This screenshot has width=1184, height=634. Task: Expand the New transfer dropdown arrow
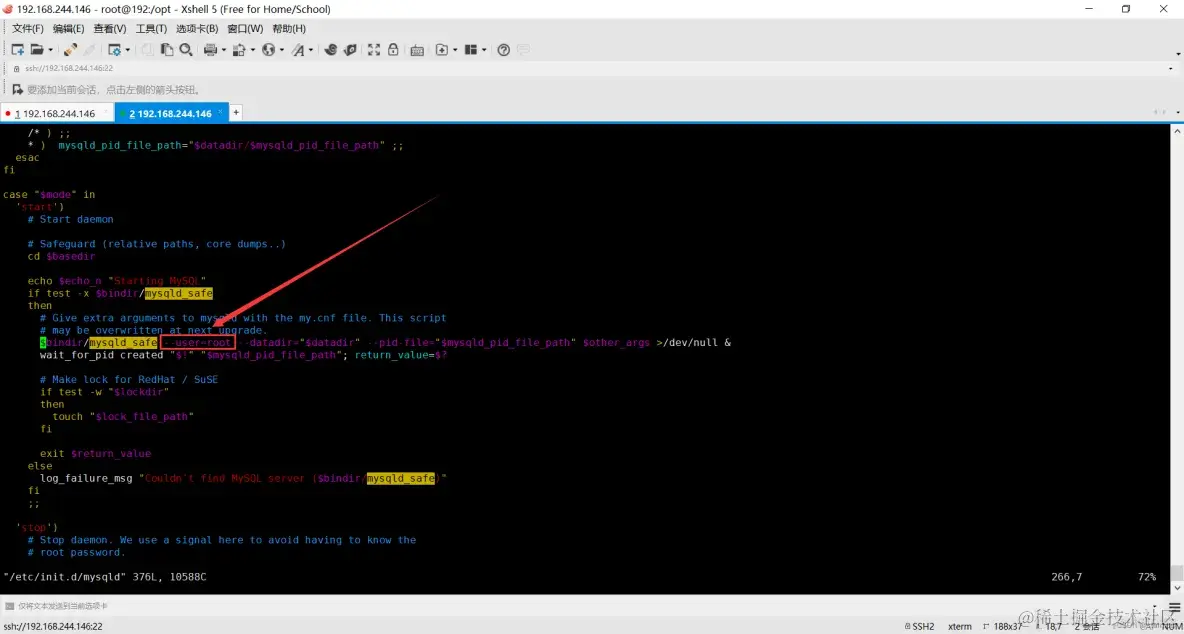[x=455, y=50]
